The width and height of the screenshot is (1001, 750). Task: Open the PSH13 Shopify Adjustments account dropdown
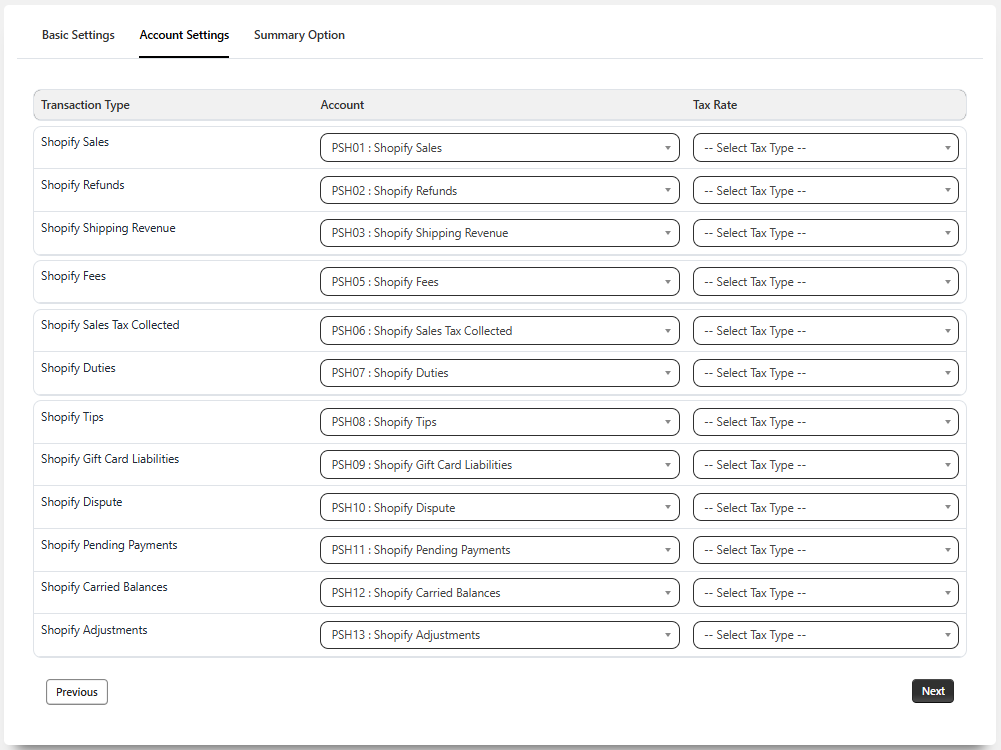click(499, 635)
